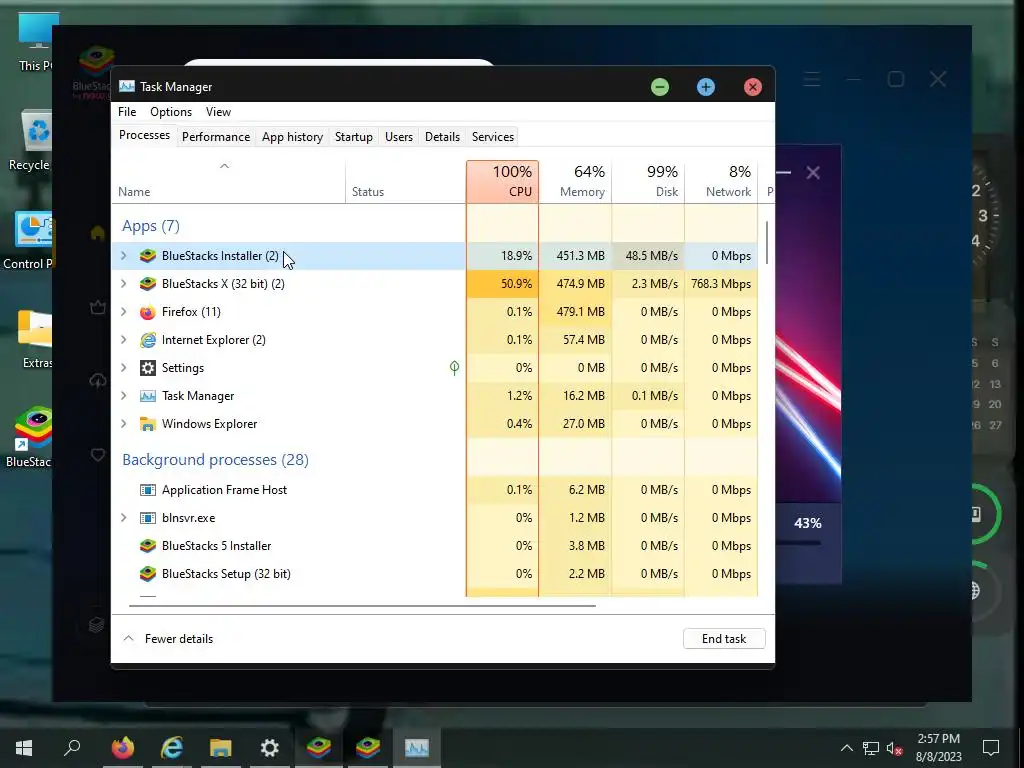Sort by the Status column header
Viewport: 1024px width, 768px height.
click(x=406, y=182)
